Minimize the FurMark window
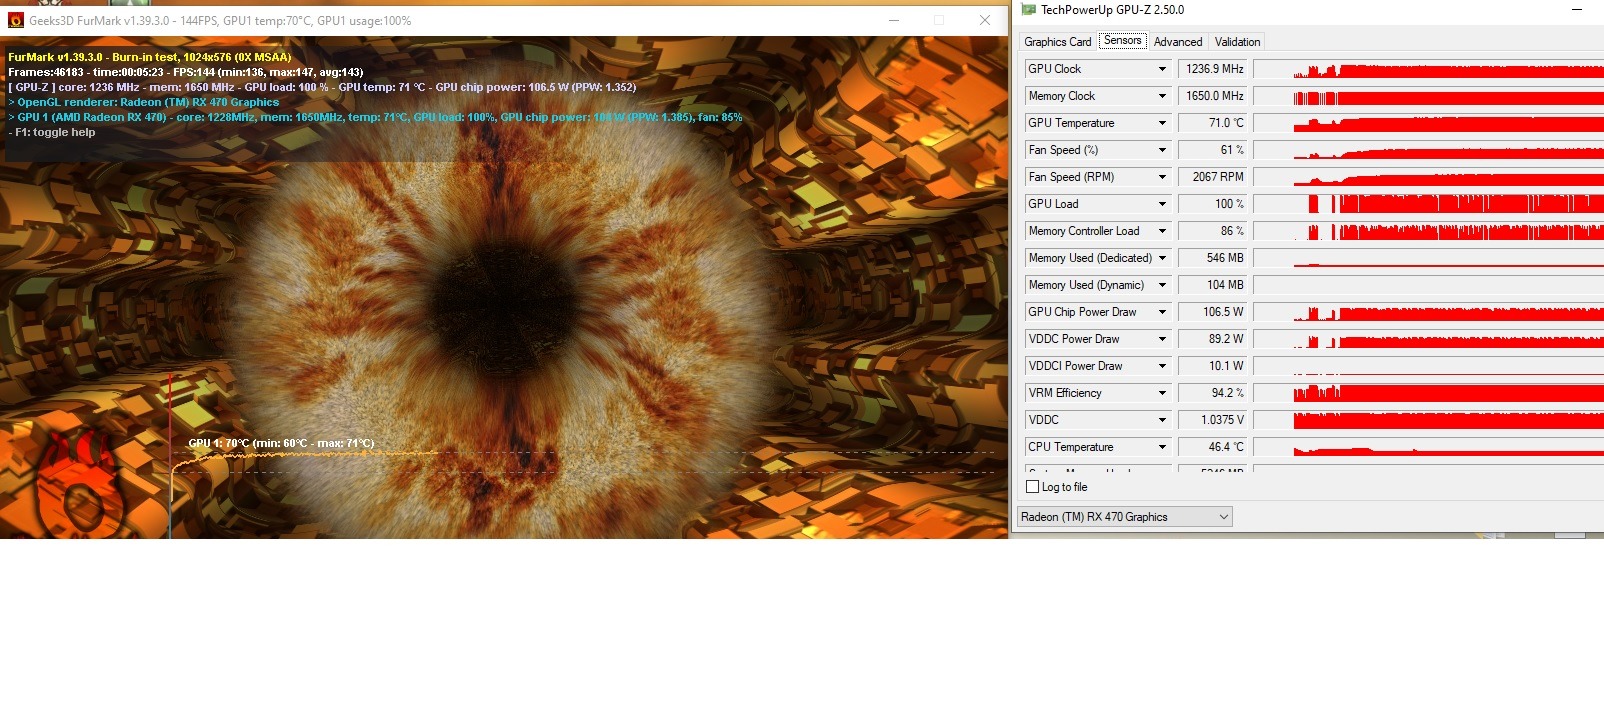This screenshot has height=725, width=1604. pyautogui.click(x=894, y=20)
